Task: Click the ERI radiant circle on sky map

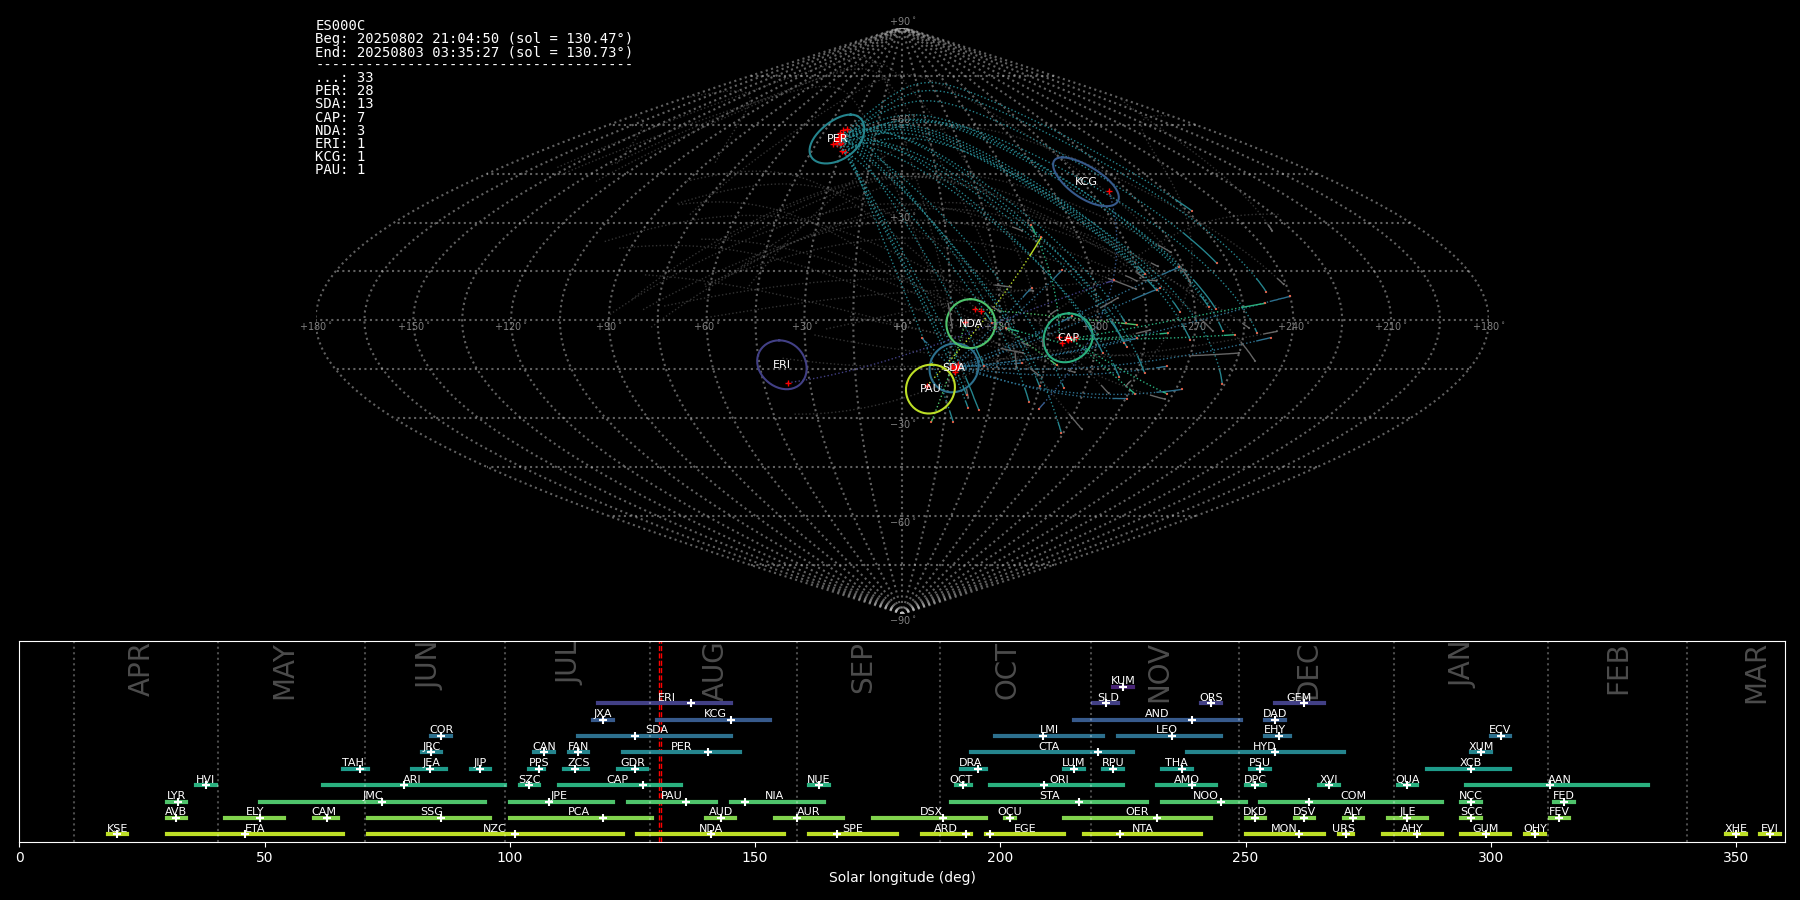Action: point(782,365)
